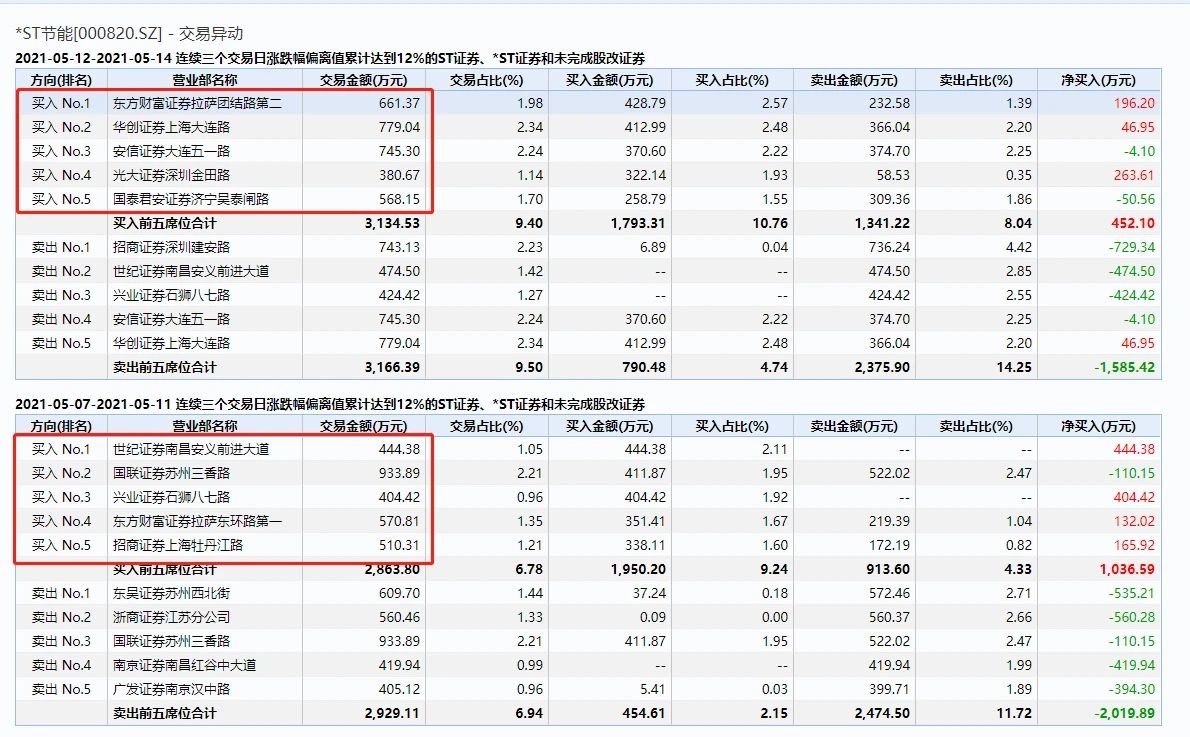Click the 661.37 trade amount cell
1190x737 pixels.
click(399, 103)
